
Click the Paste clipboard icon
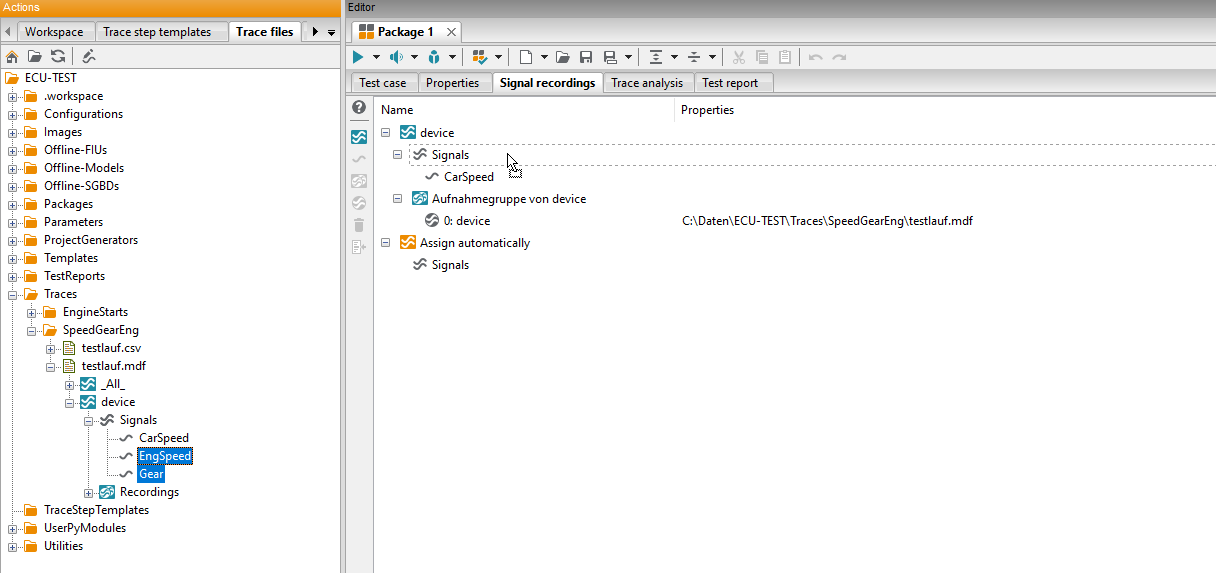click(x=786, y=57)
